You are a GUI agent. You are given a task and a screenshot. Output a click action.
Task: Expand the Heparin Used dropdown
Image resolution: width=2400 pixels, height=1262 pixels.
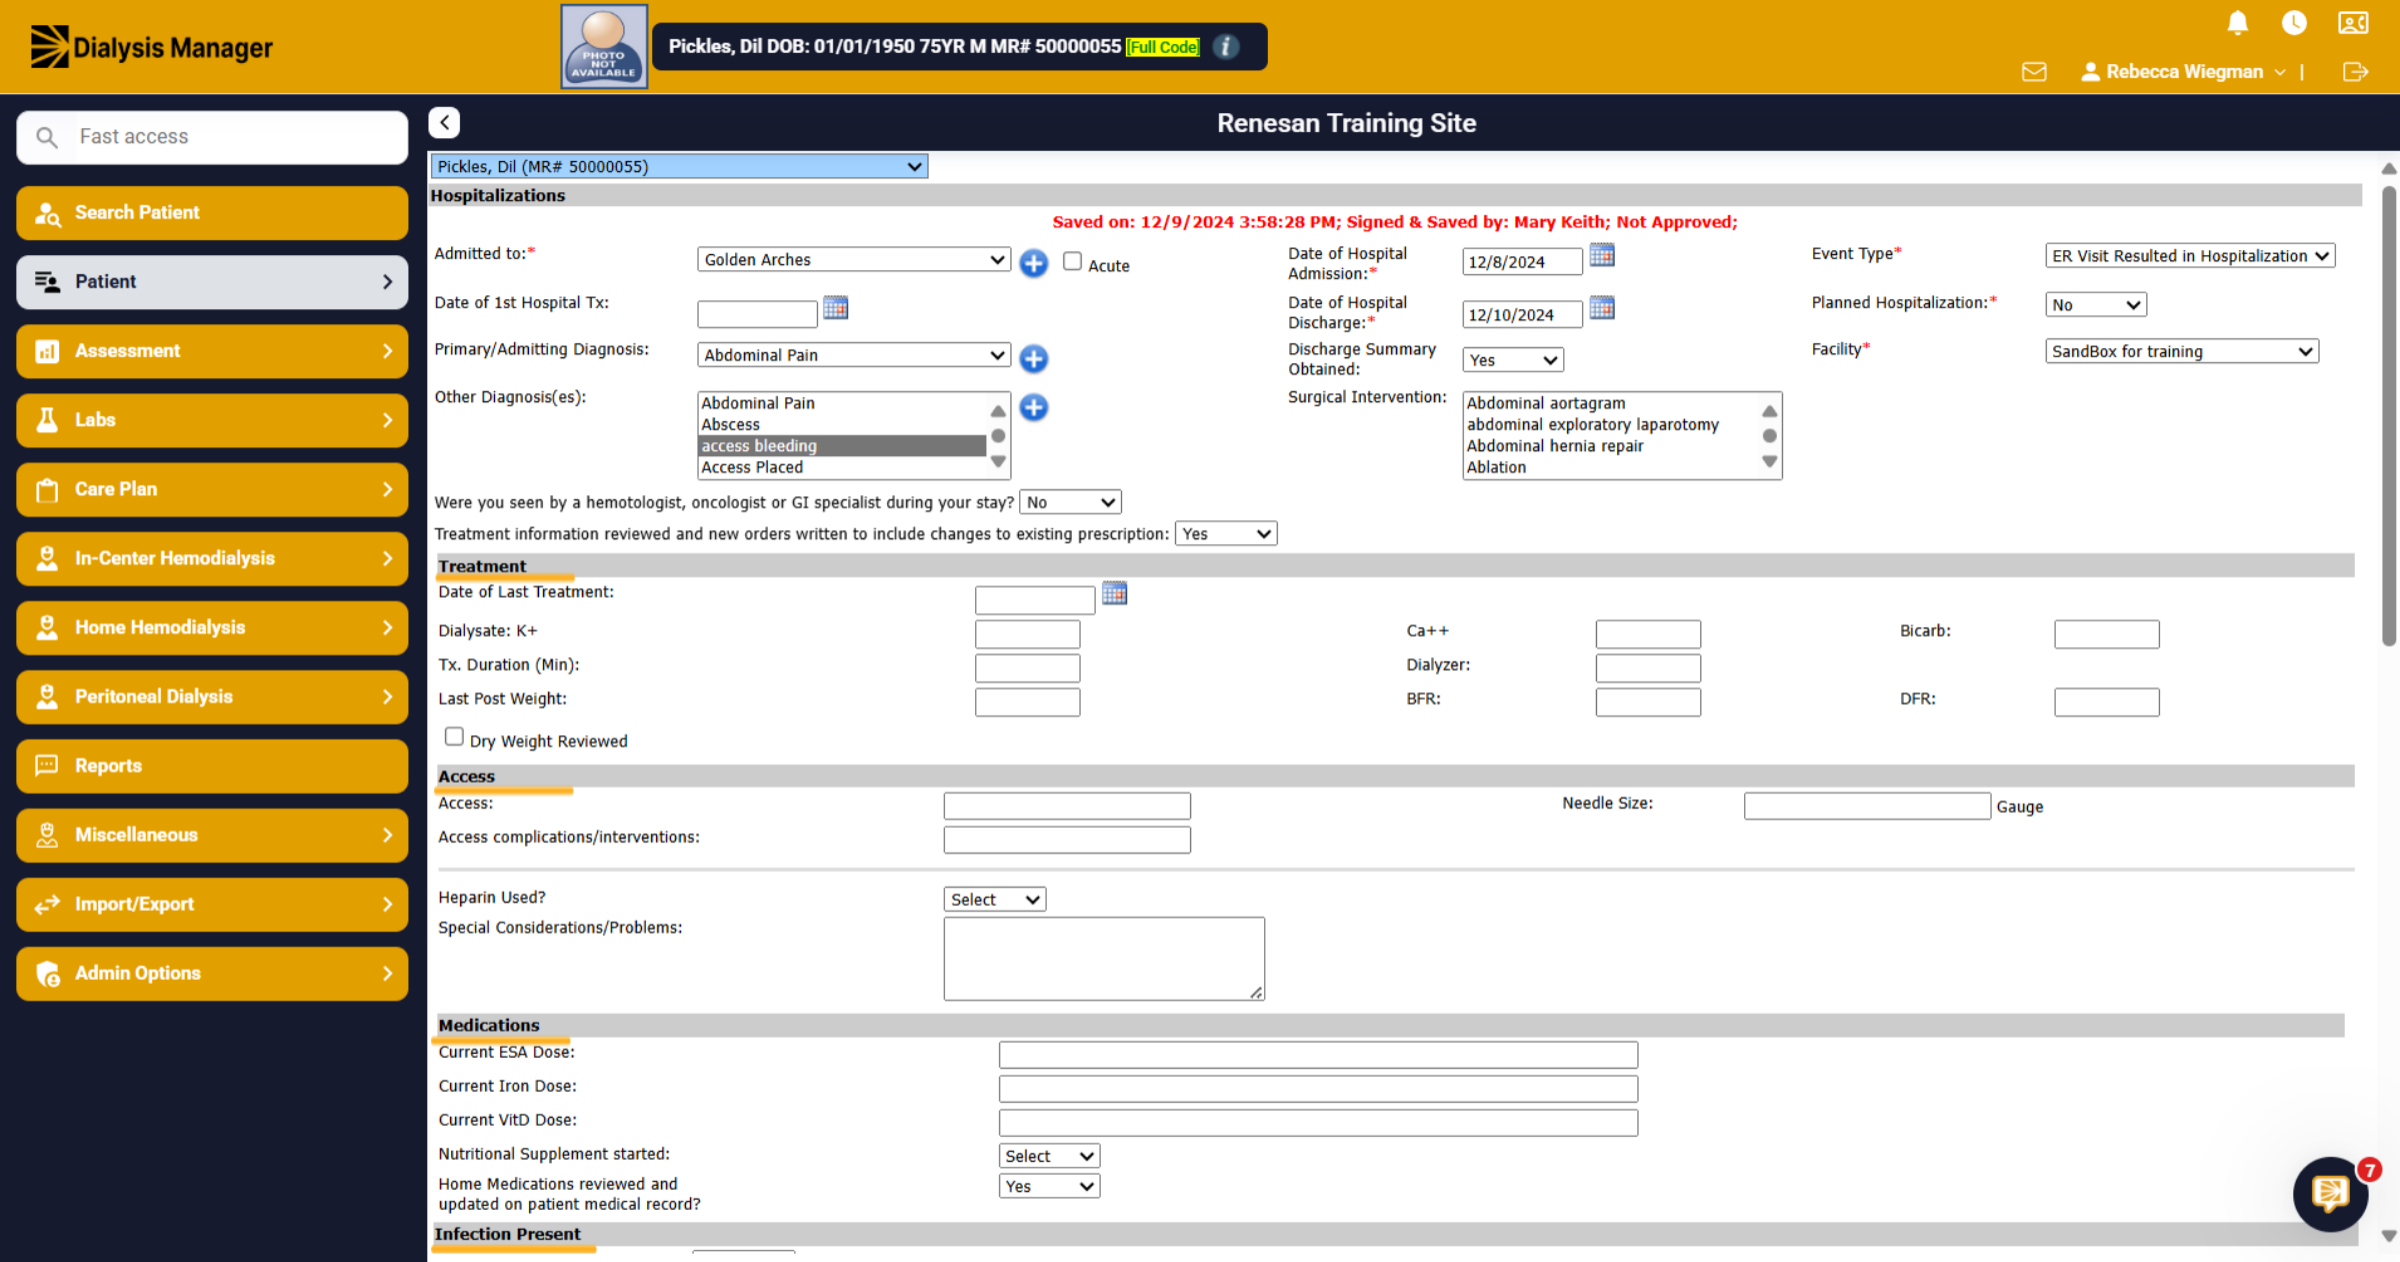point(994,899)
